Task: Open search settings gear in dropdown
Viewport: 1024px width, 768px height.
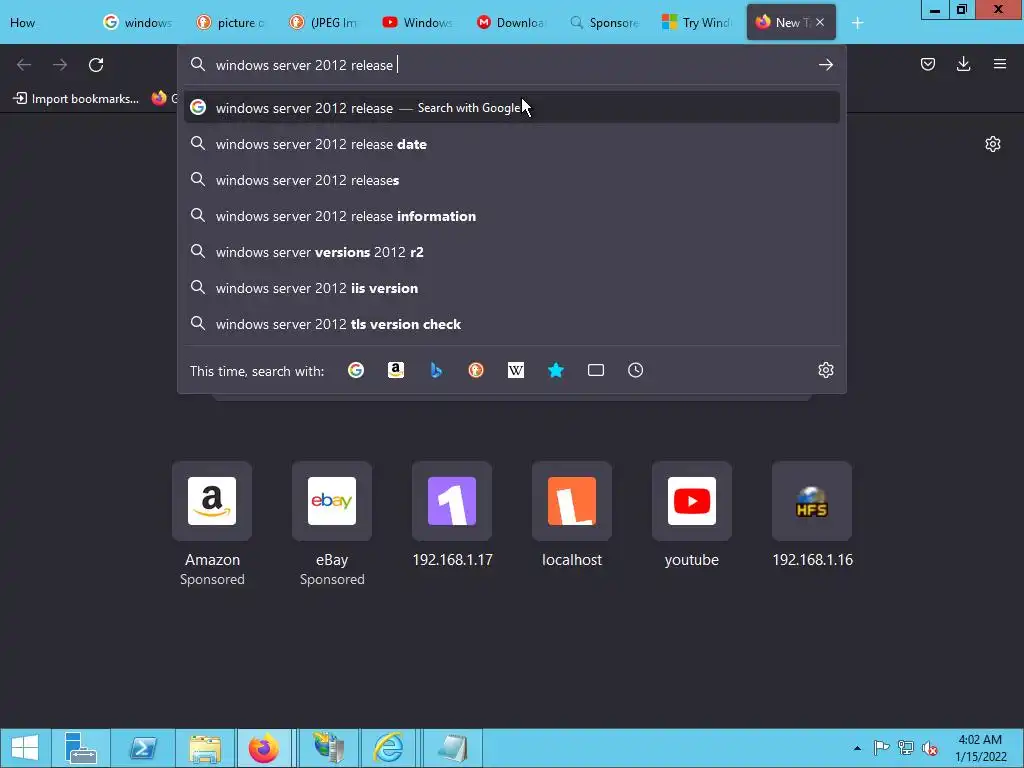Action: coord(825,370)
